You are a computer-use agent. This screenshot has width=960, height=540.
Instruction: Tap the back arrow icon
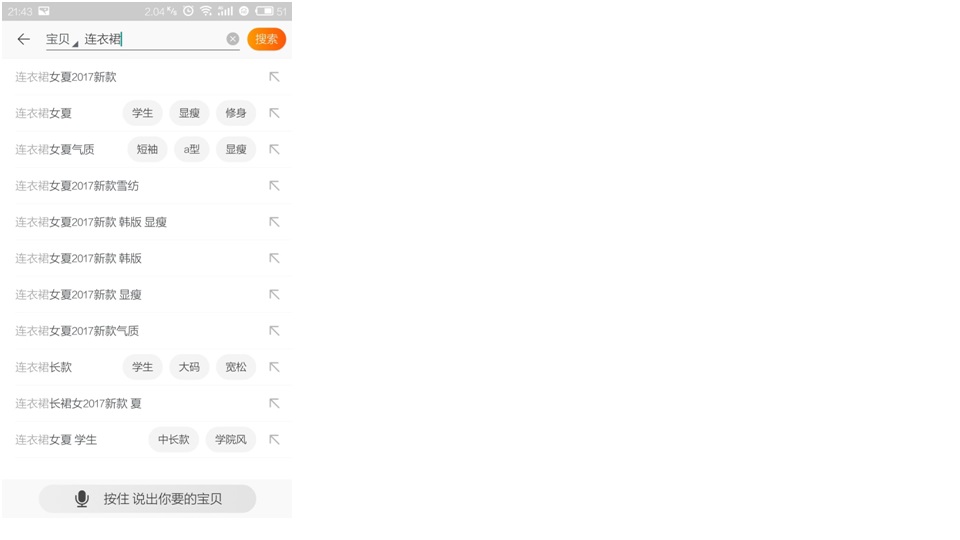pyautogui.click(x=23, y=39)
